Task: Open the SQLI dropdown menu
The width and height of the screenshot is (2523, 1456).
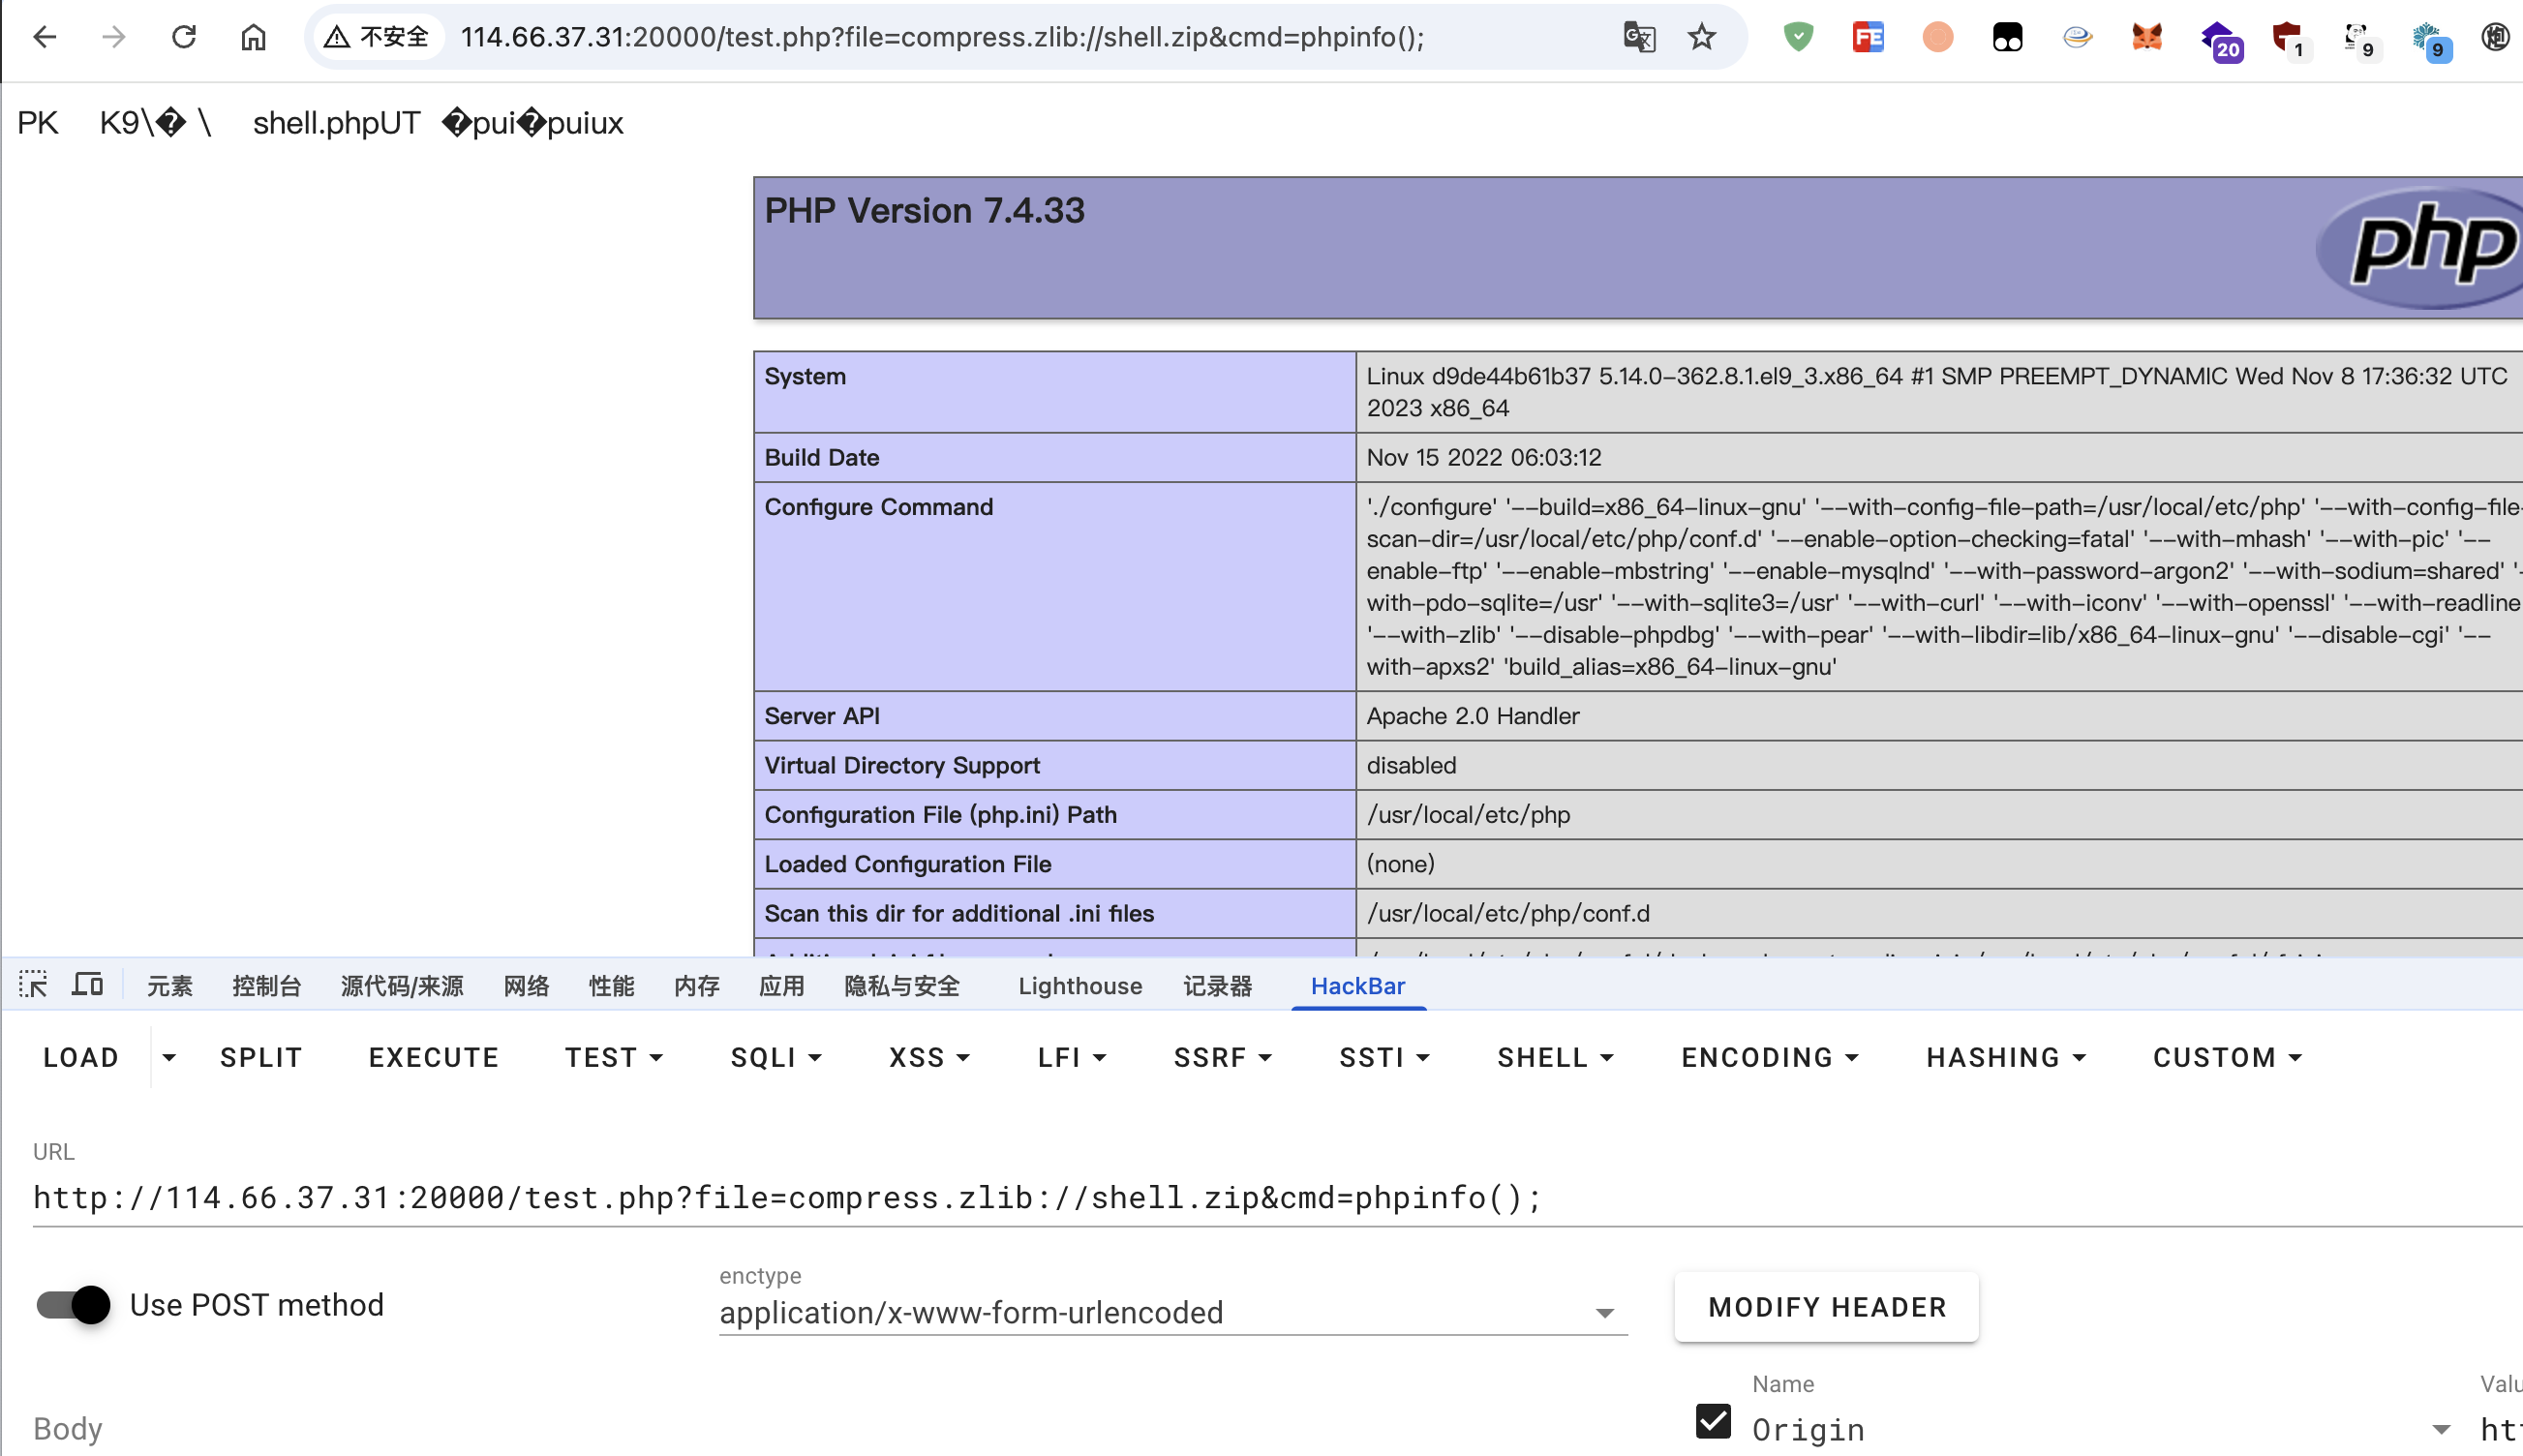Action: pyautogui.click(x=775, y=1057)
